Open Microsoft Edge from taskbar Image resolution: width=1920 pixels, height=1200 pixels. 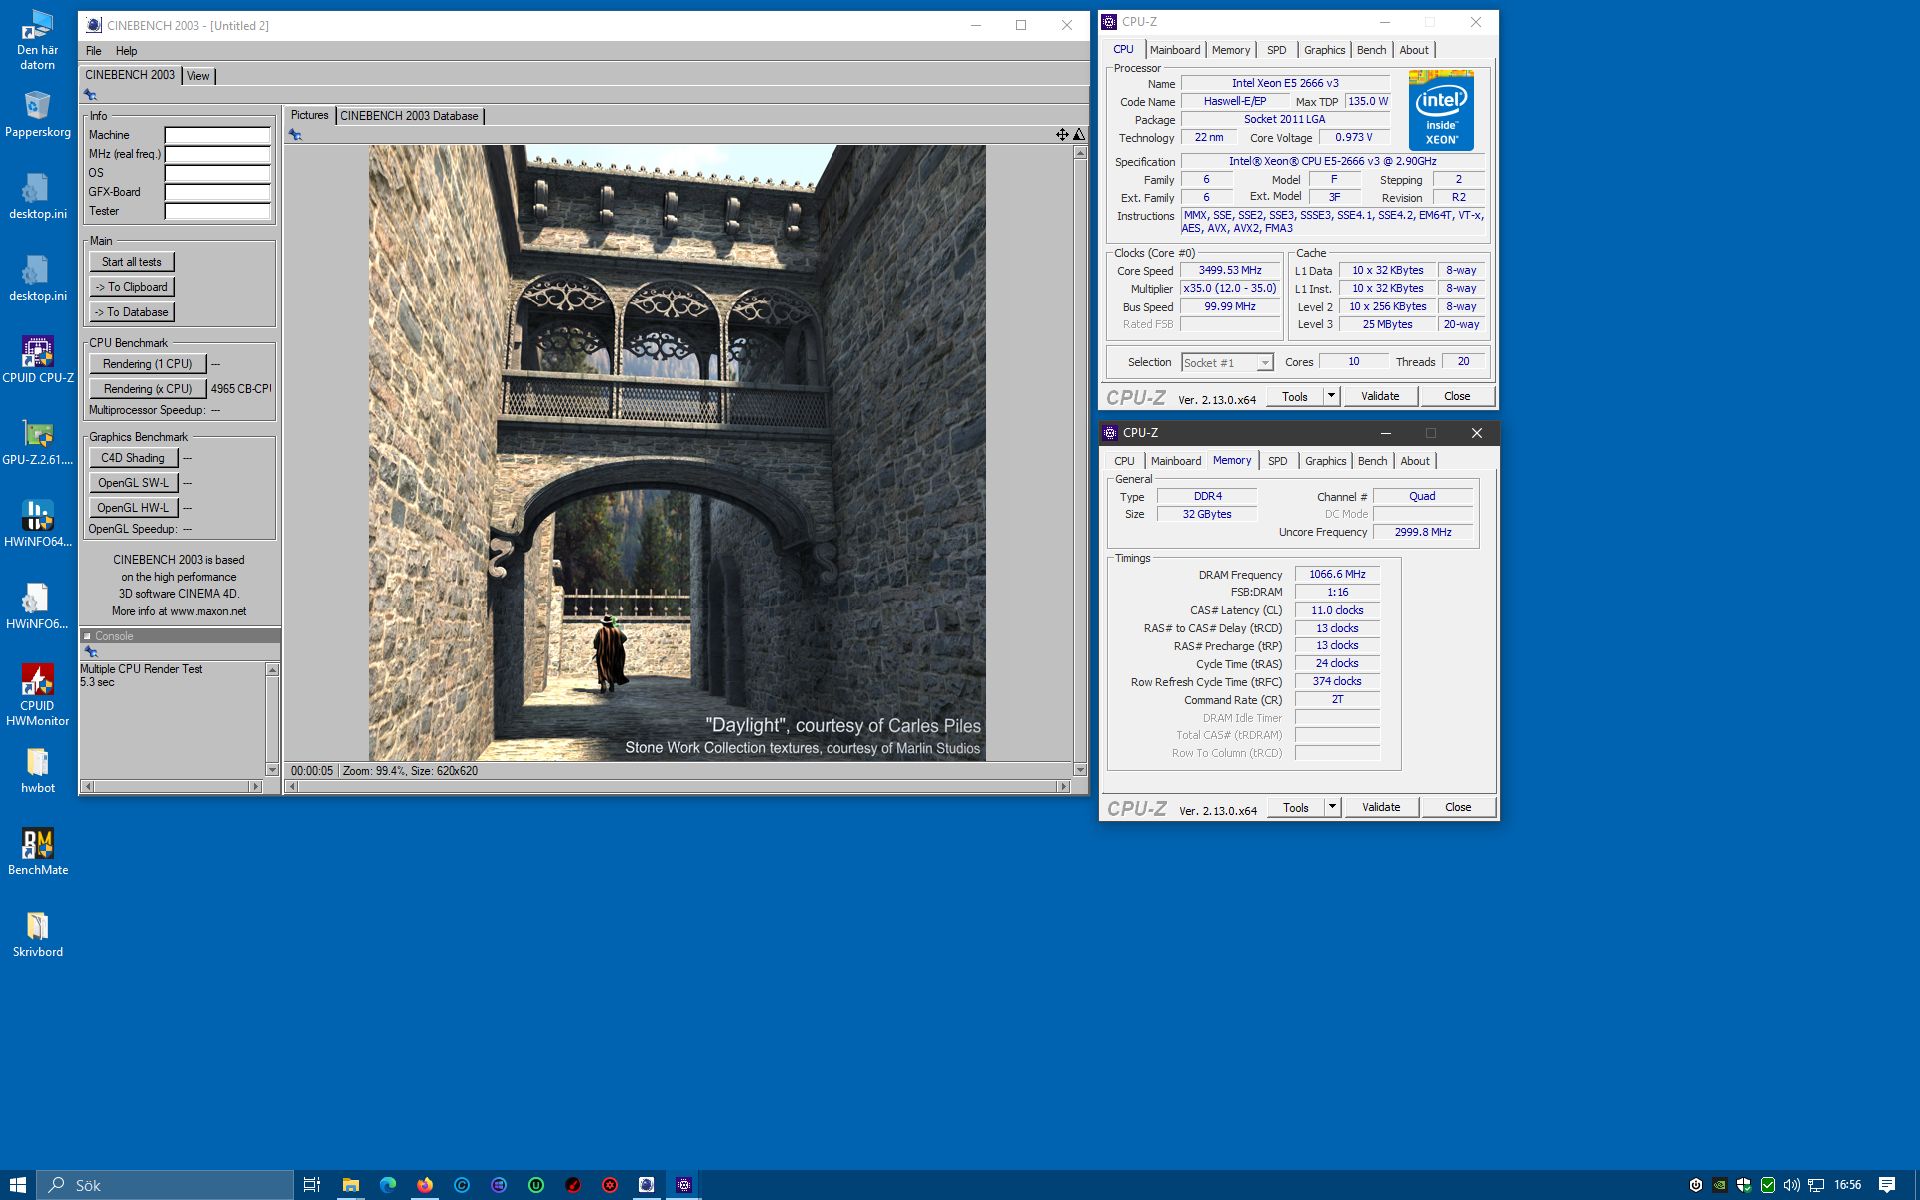click(388, 1185)
